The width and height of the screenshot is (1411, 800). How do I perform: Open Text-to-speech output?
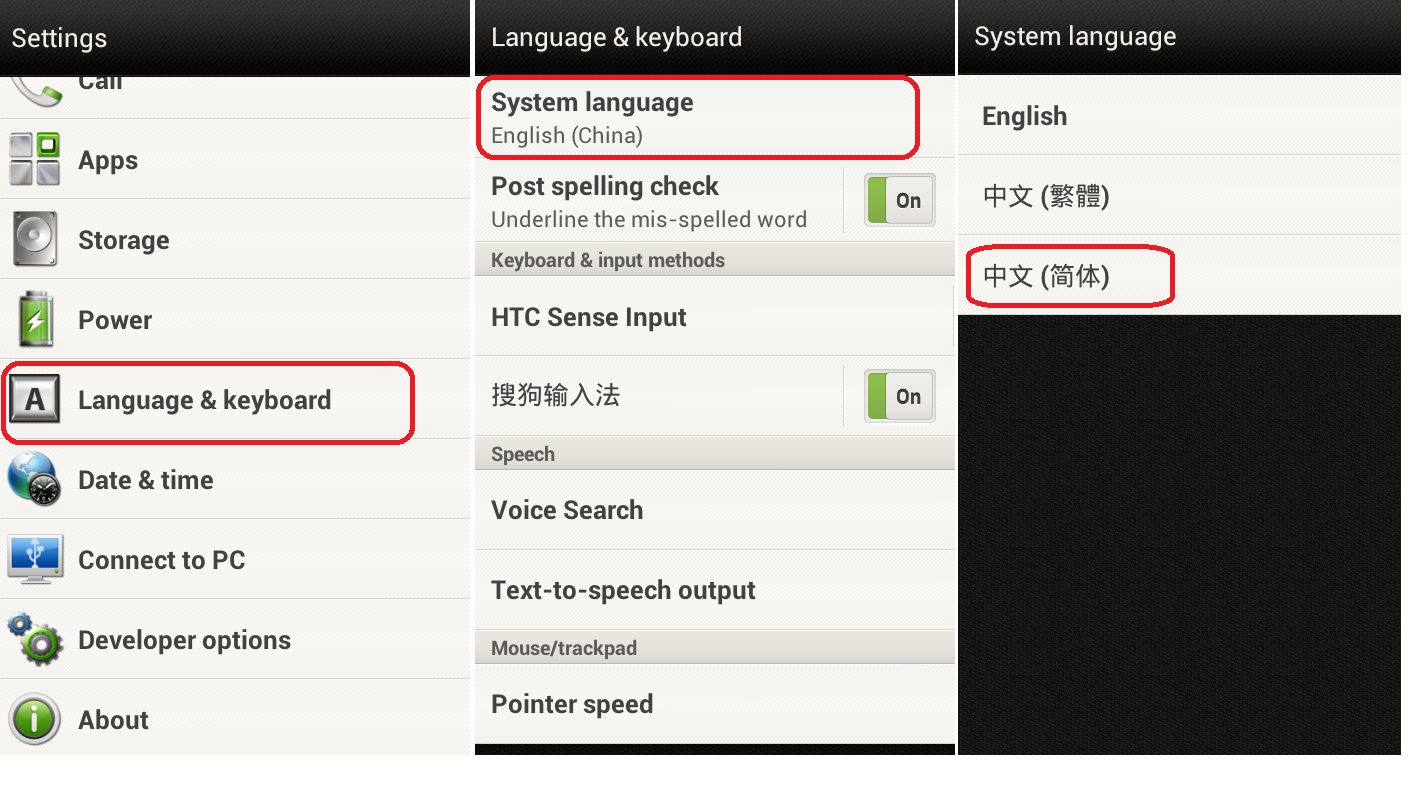pyautogui.click(x=715, y=590)
